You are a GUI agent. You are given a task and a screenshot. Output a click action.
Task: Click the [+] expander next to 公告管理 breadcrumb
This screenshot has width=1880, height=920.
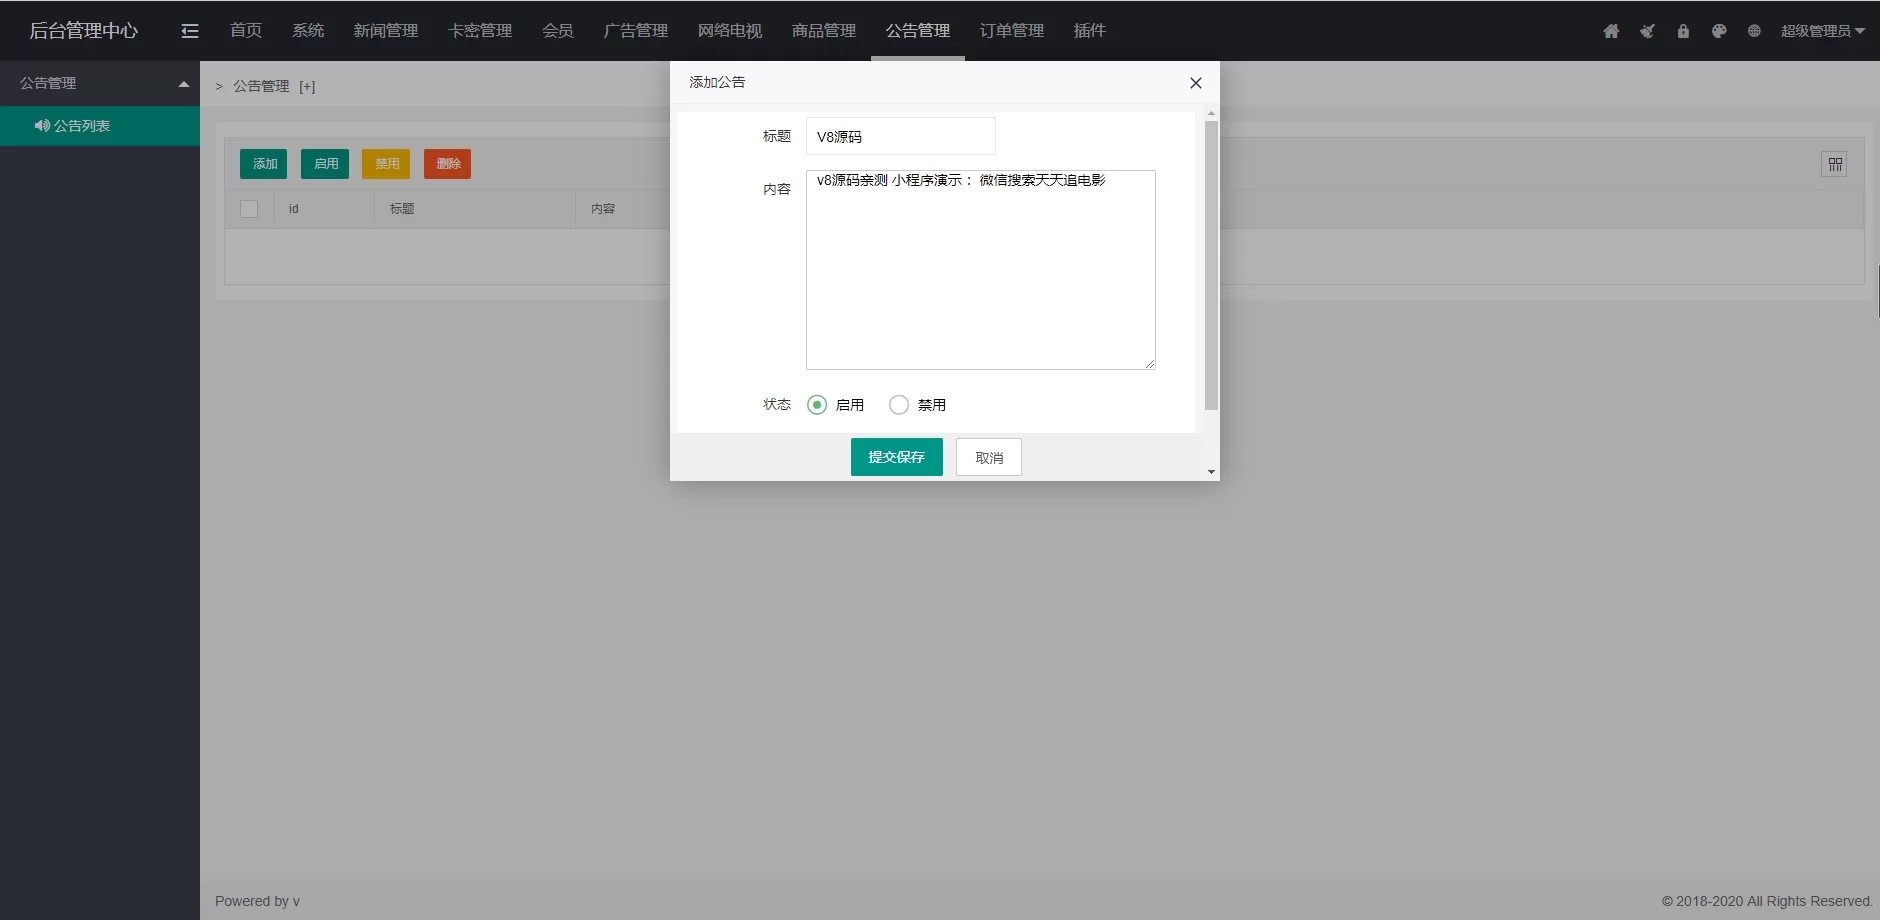(308, 86)
